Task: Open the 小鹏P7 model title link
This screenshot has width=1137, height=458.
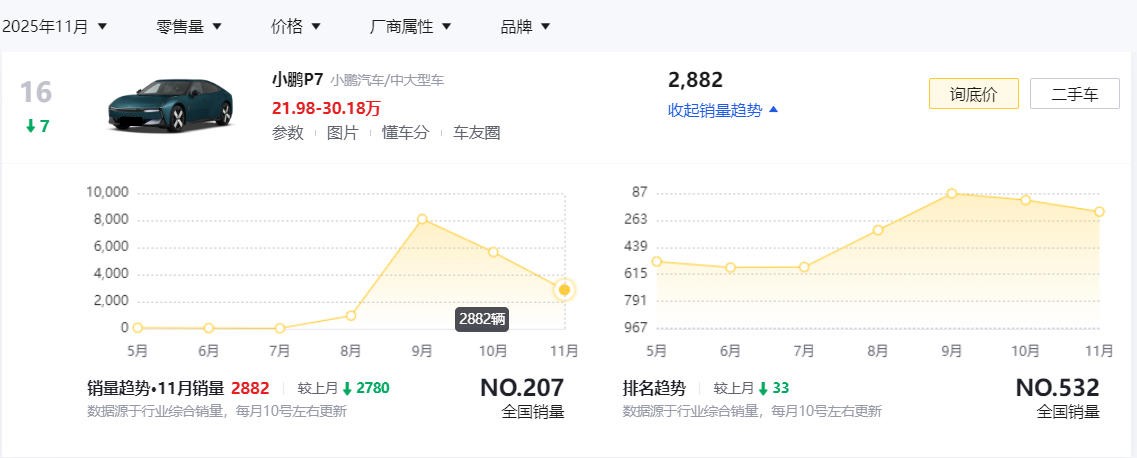Action: 297,80
